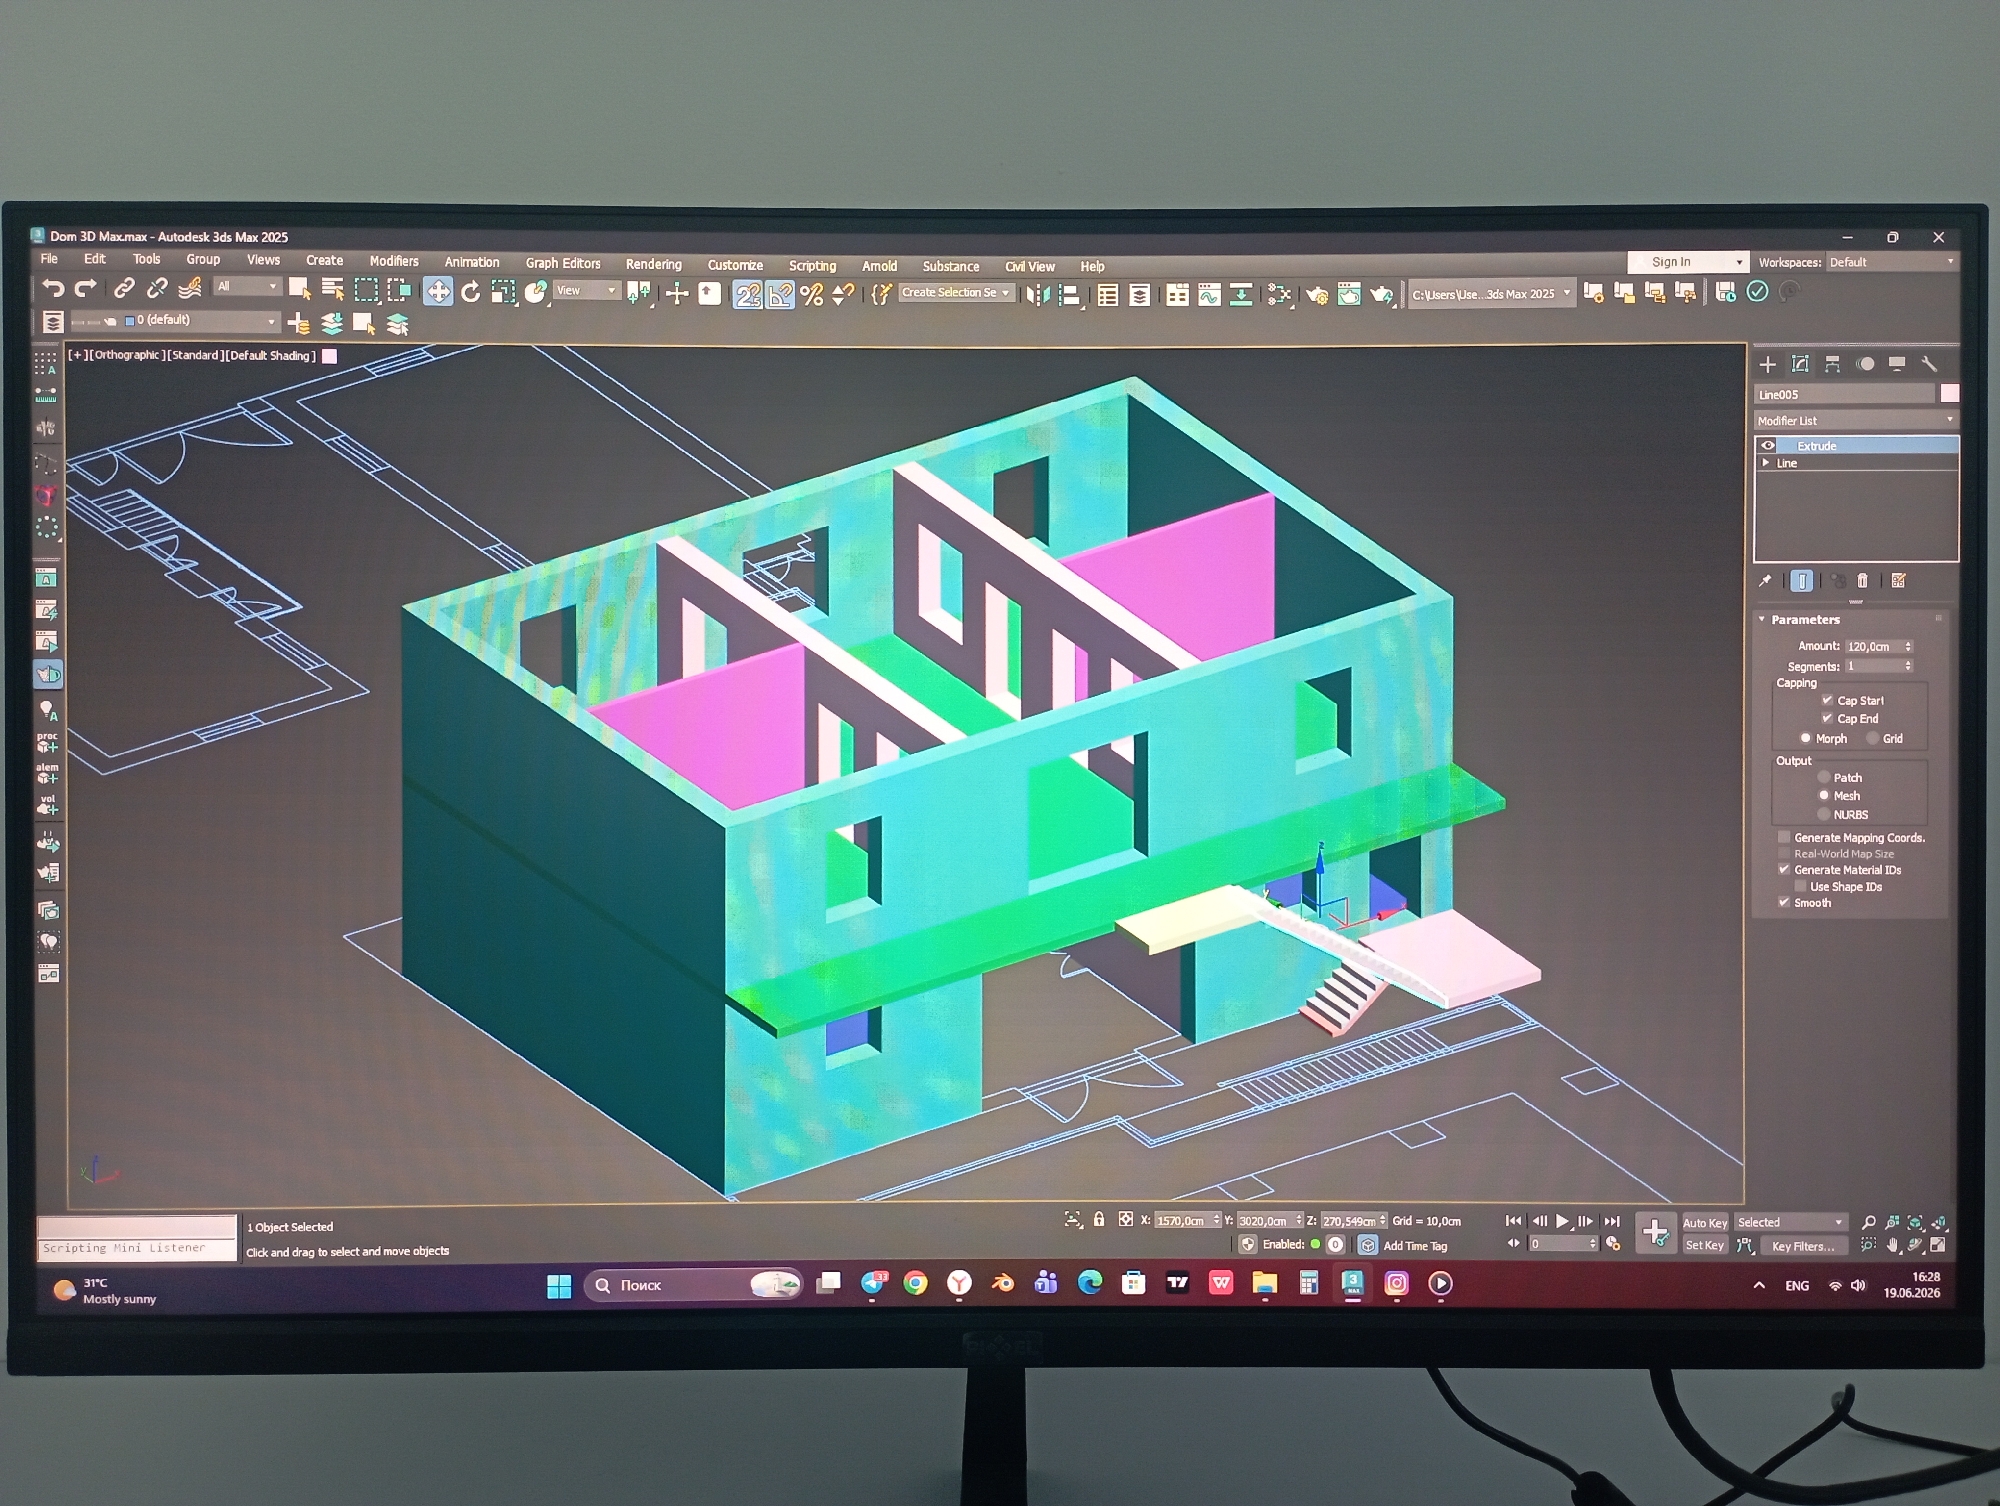This screenshot has width=2000, height=1506.
Task: Click the Undo arrow in main toolbar
Action: [x=52, y=289]
